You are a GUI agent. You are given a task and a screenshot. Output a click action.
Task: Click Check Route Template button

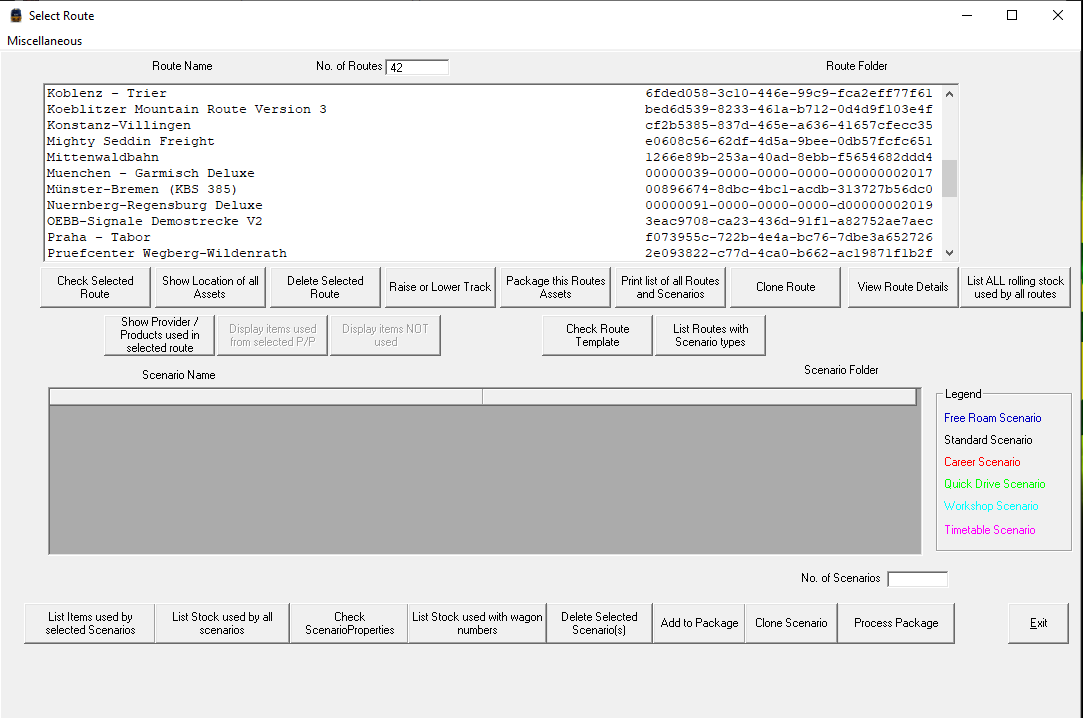coord(597,335)
